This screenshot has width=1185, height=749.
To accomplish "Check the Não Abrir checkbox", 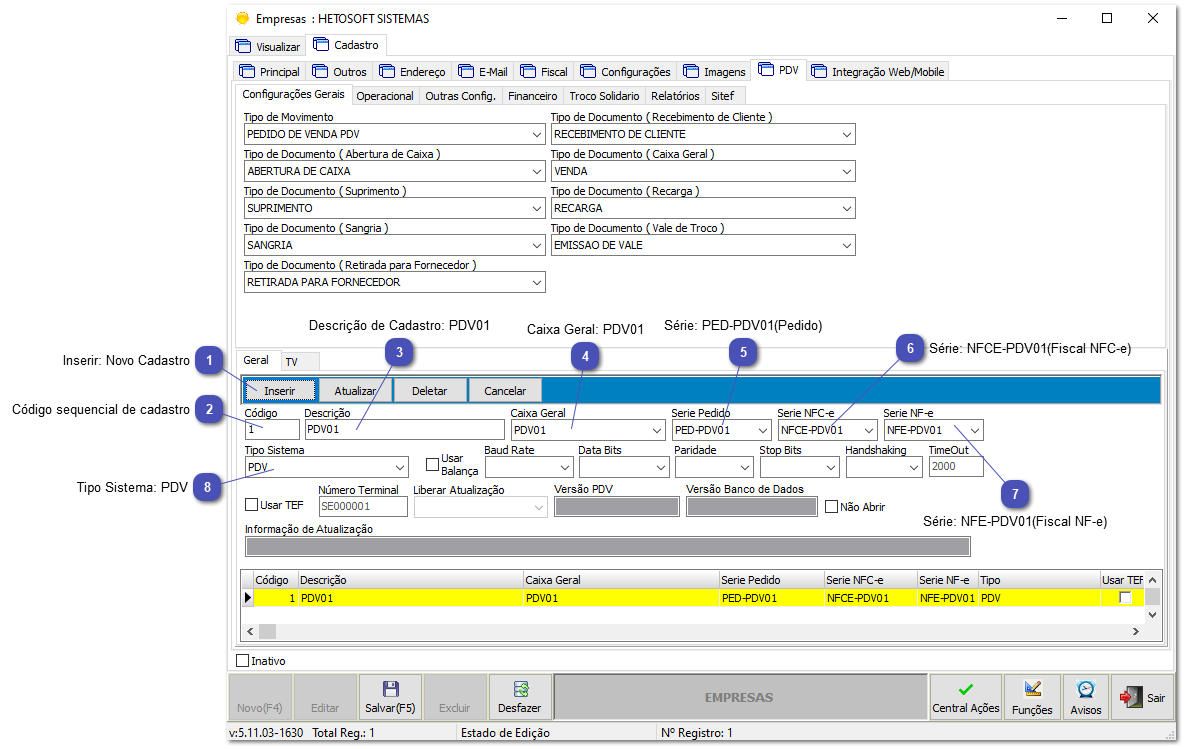I will pos(829,506).
